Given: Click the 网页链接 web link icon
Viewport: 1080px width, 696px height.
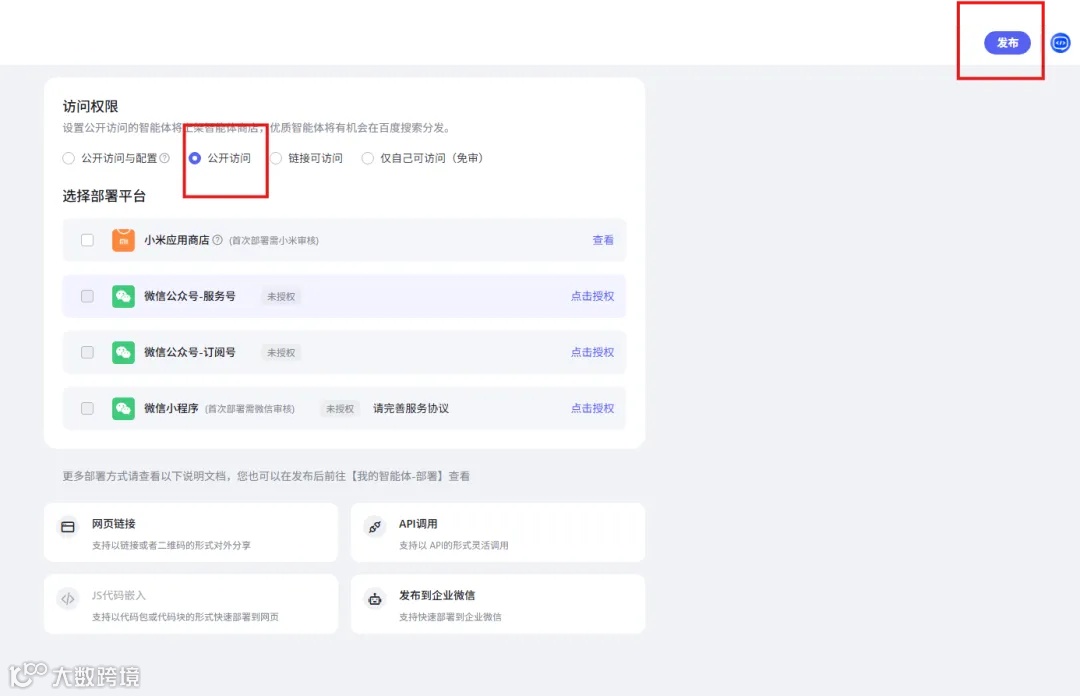Looking at the screenshot, I should pos(67,525).
